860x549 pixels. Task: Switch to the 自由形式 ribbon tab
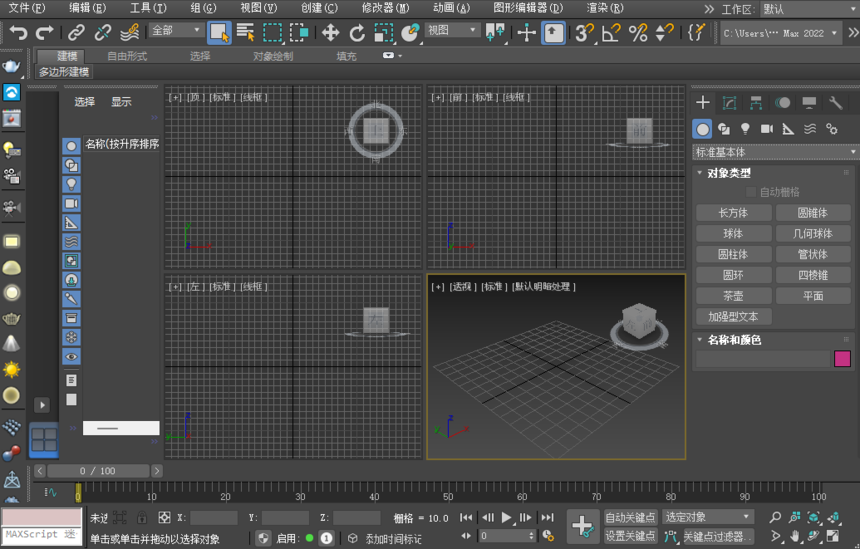point(127,56)
